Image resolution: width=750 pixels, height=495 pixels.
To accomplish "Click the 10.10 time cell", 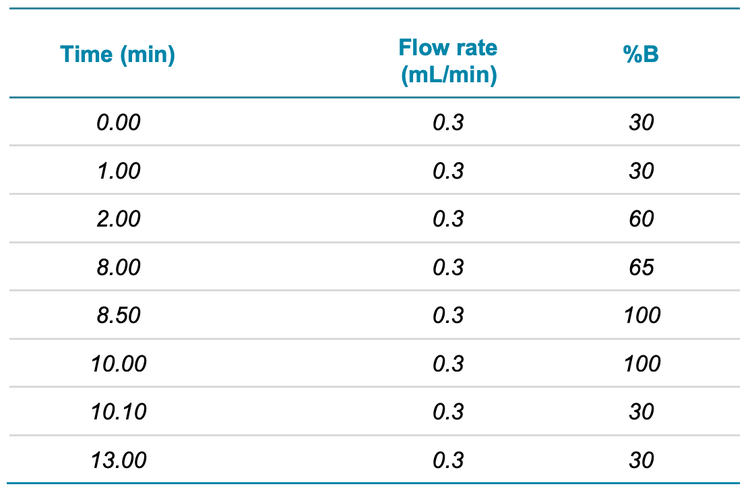I will tap(118, 412).
